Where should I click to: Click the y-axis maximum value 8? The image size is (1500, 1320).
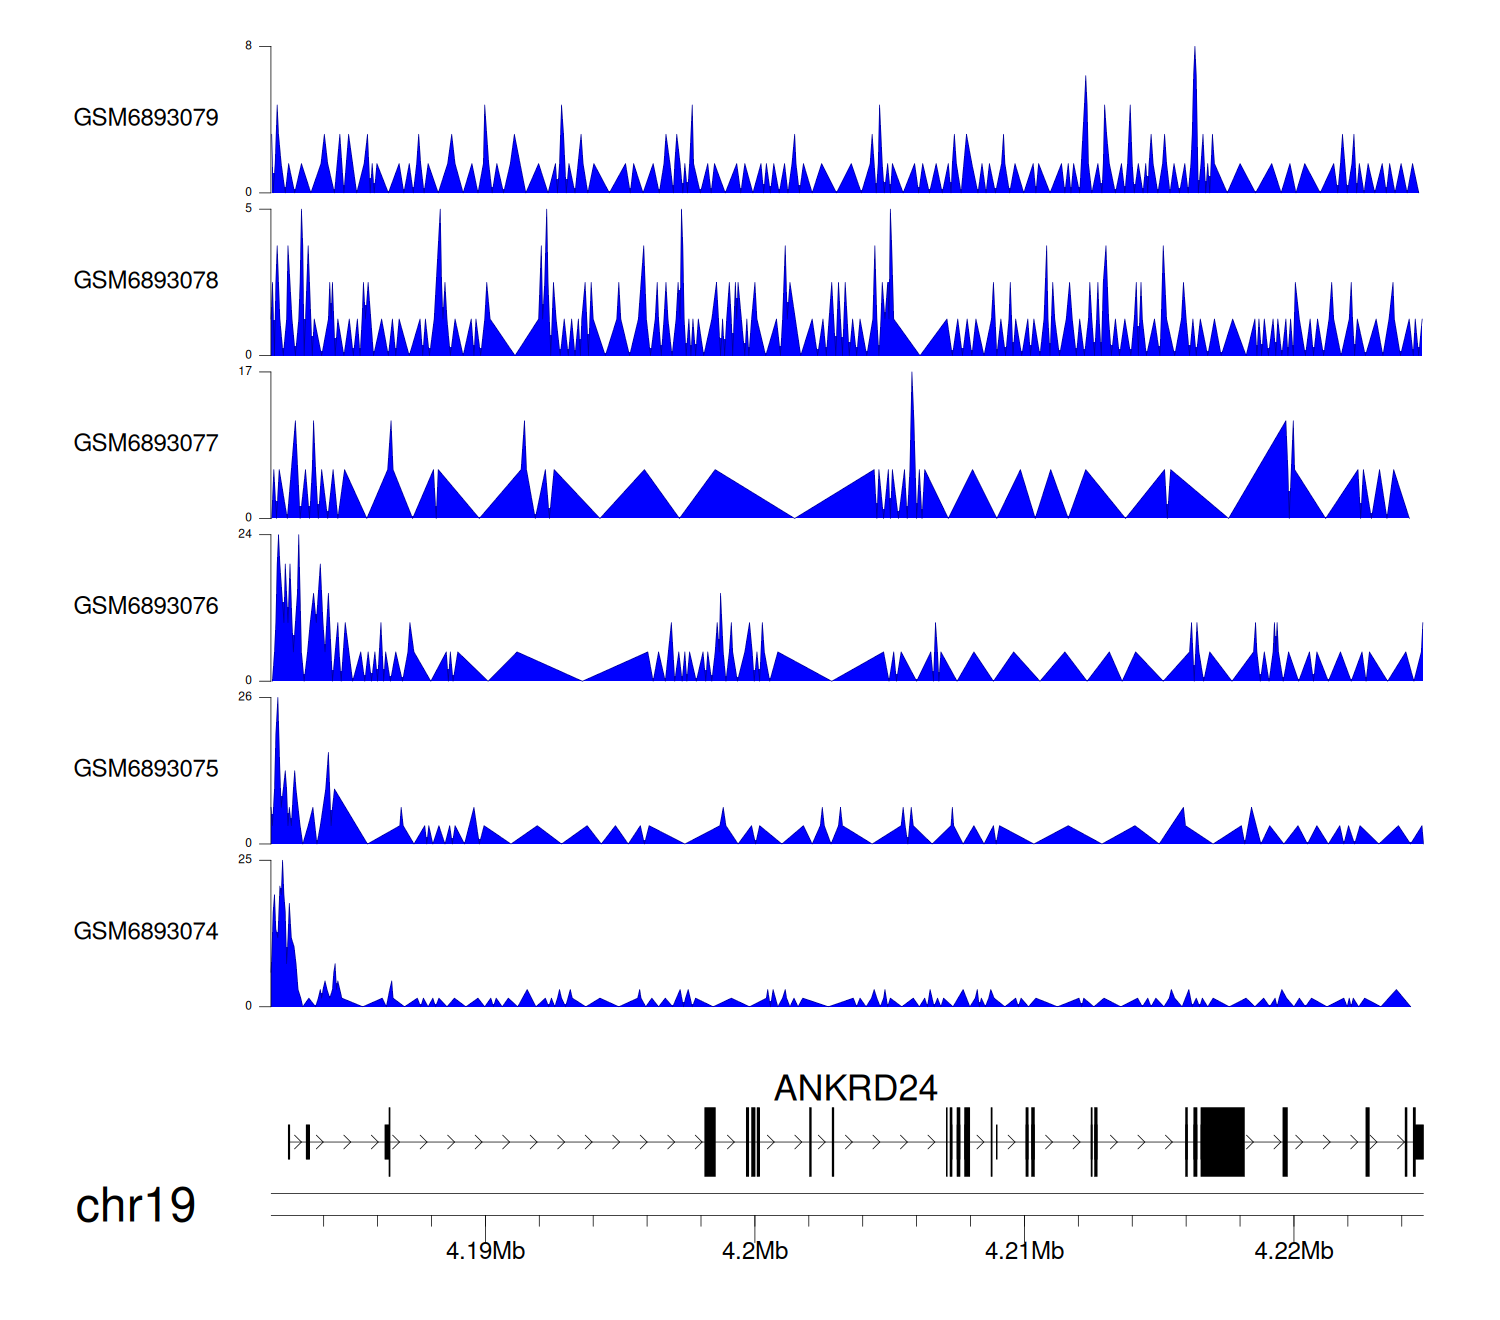249,46
